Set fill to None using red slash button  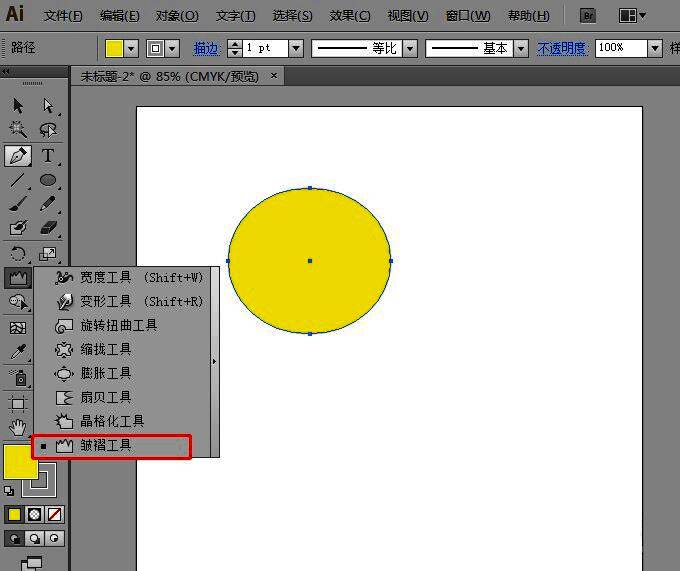55,515
